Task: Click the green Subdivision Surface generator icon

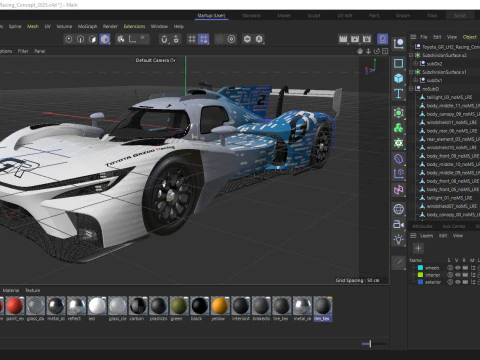Action: [x=398, y=113]
